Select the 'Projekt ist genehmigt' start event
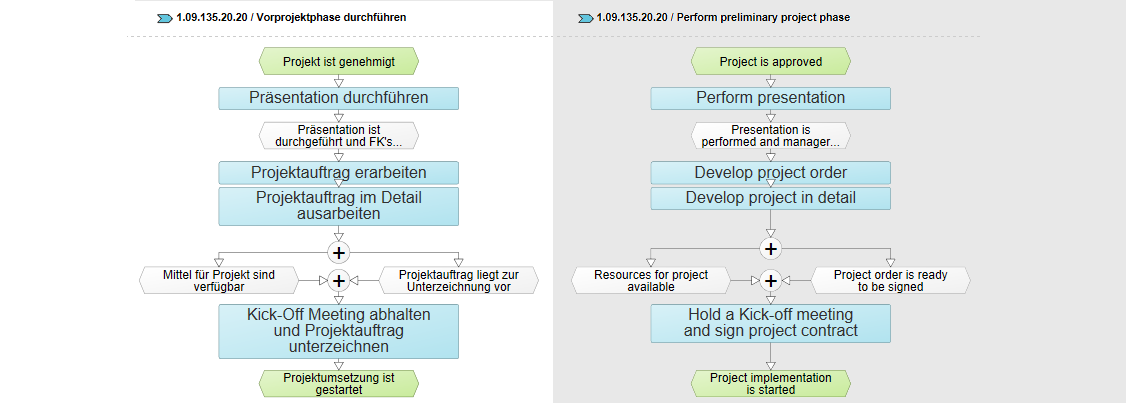 339,62
